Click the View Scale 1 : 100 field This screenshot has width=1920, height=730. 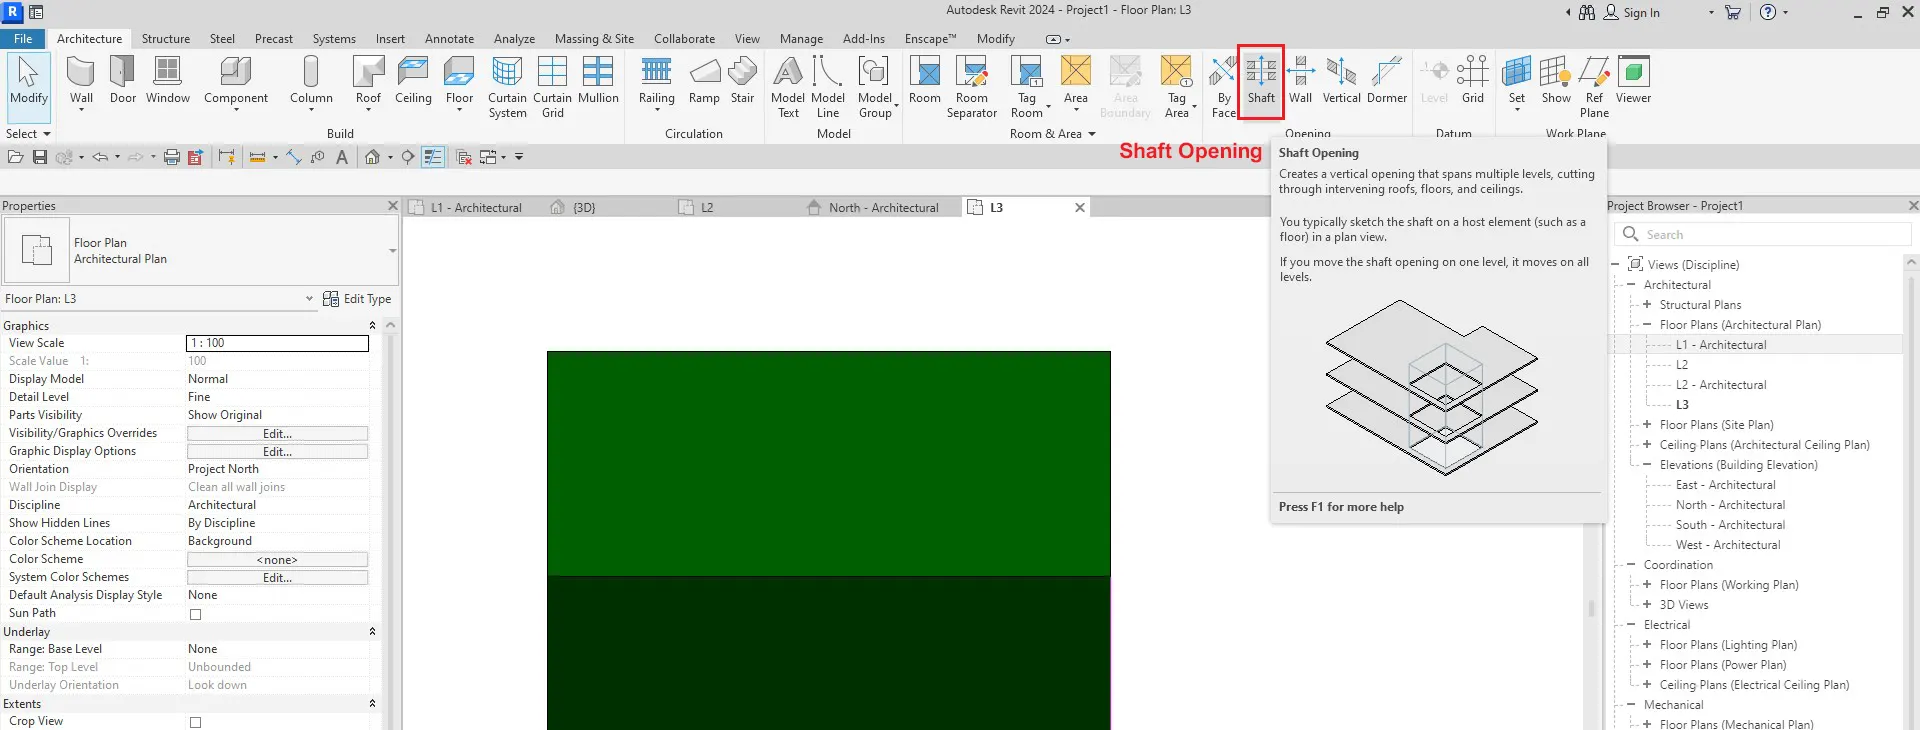pyautogui.click(x=278, y=343)
